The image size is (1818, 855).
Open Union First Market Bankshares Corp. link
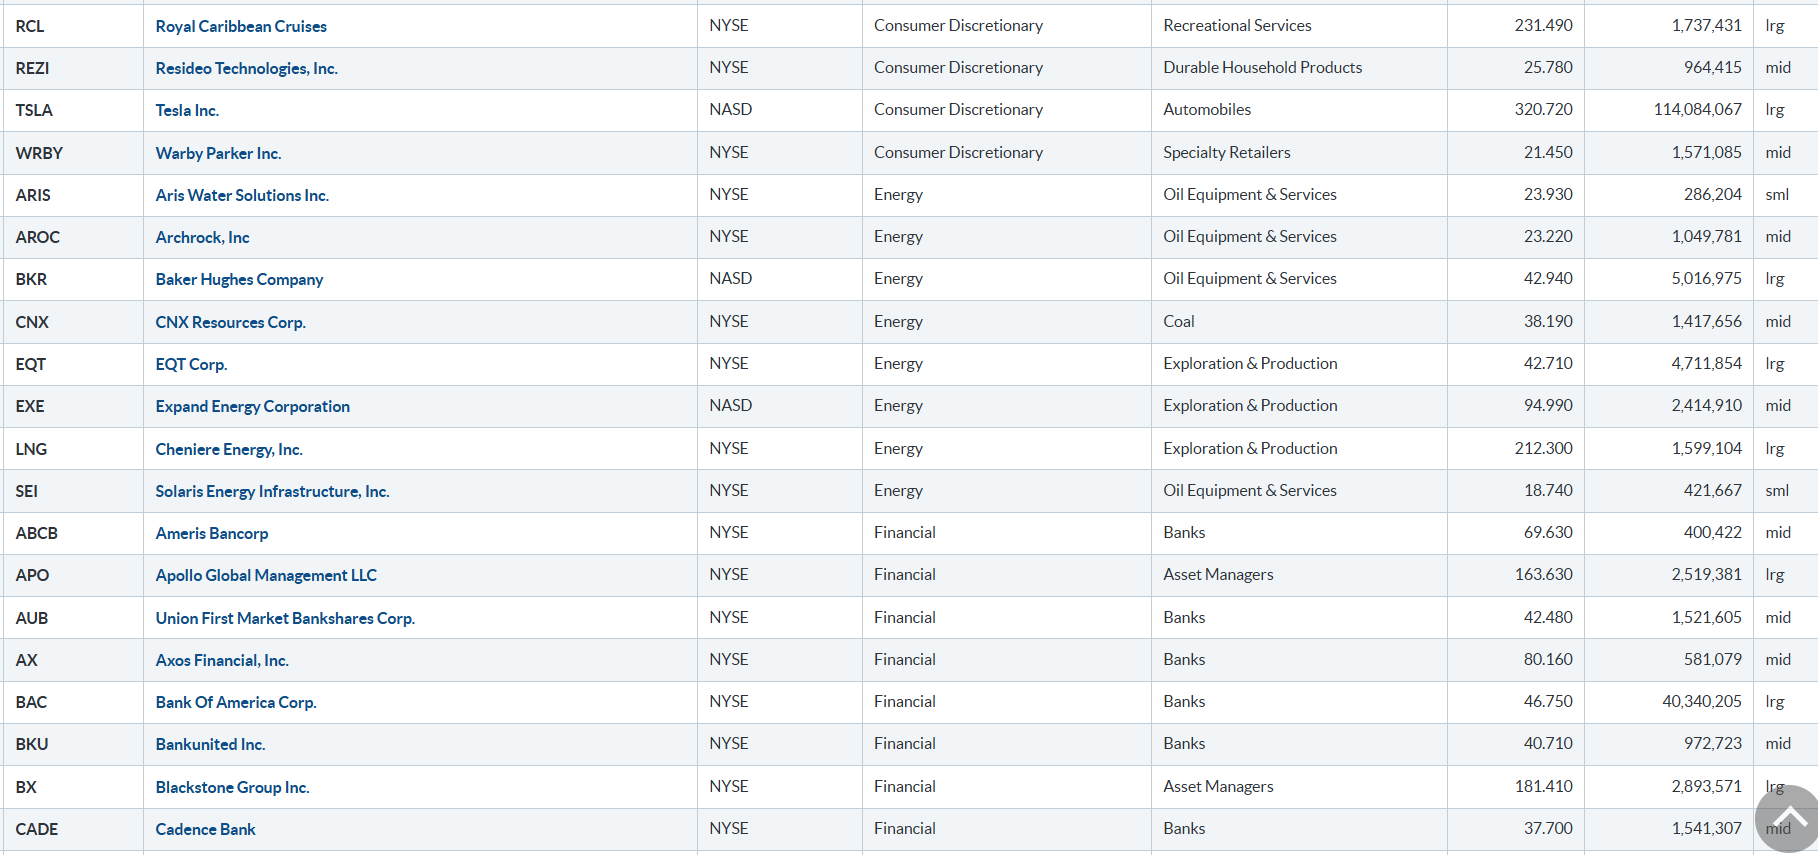pyautogui.click(x=285, y=618)
